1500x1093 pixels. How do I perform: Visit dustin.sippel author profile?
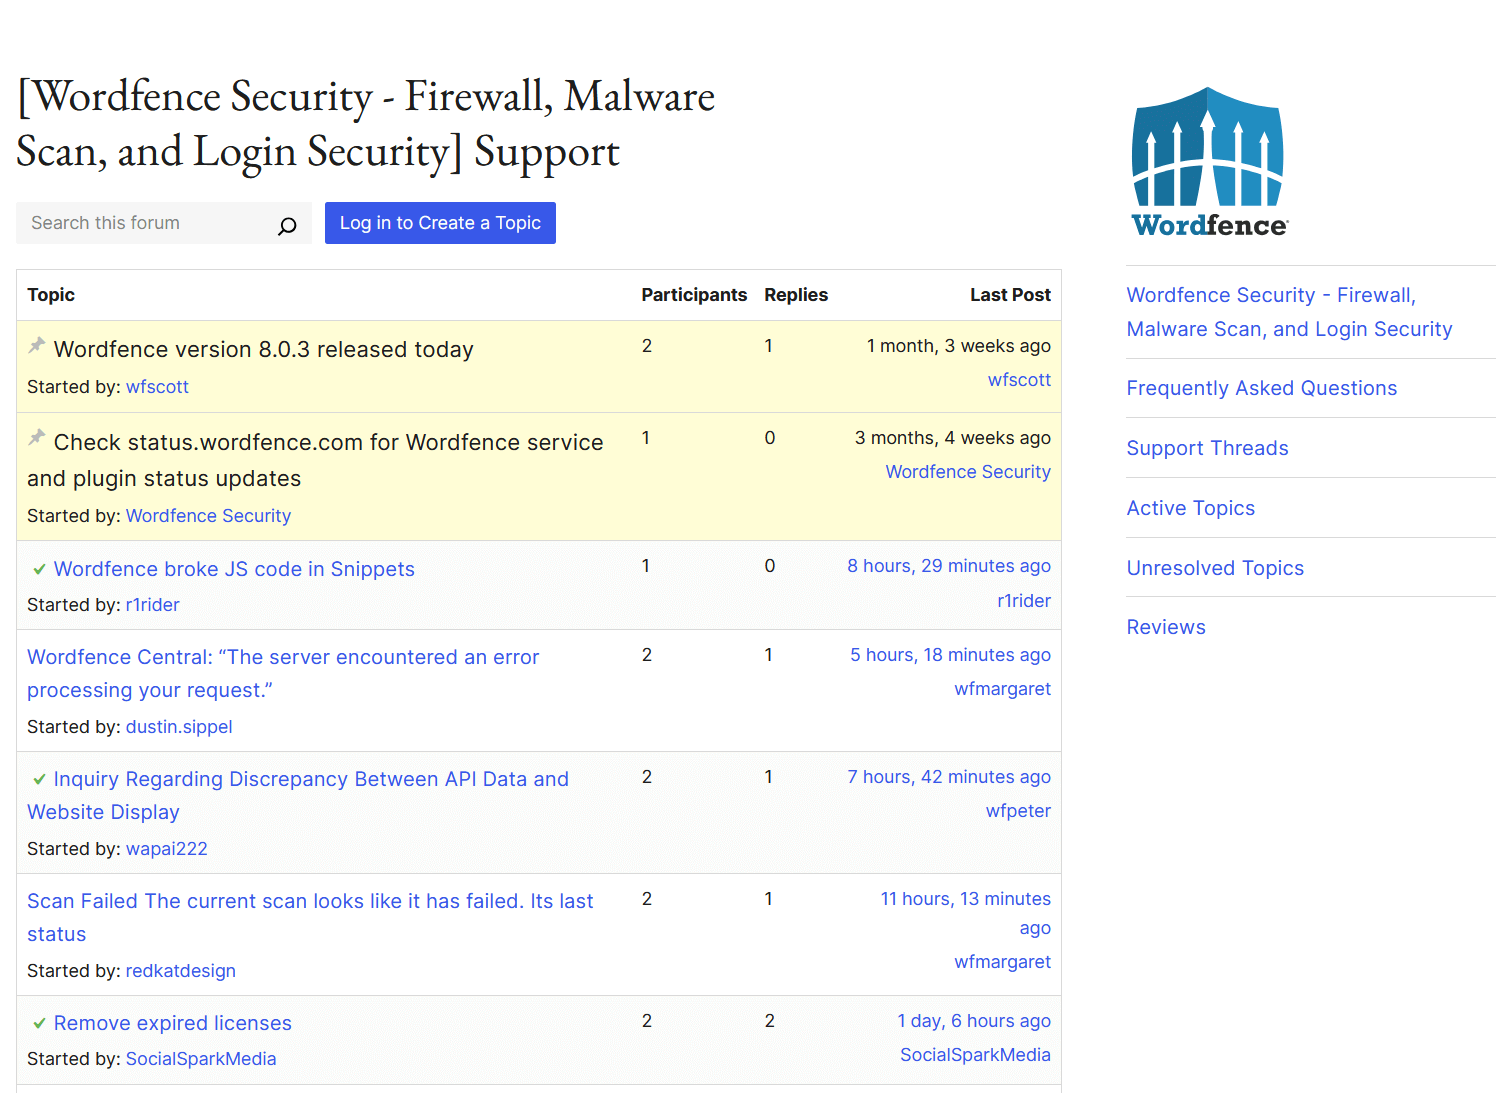coord(179,727)
